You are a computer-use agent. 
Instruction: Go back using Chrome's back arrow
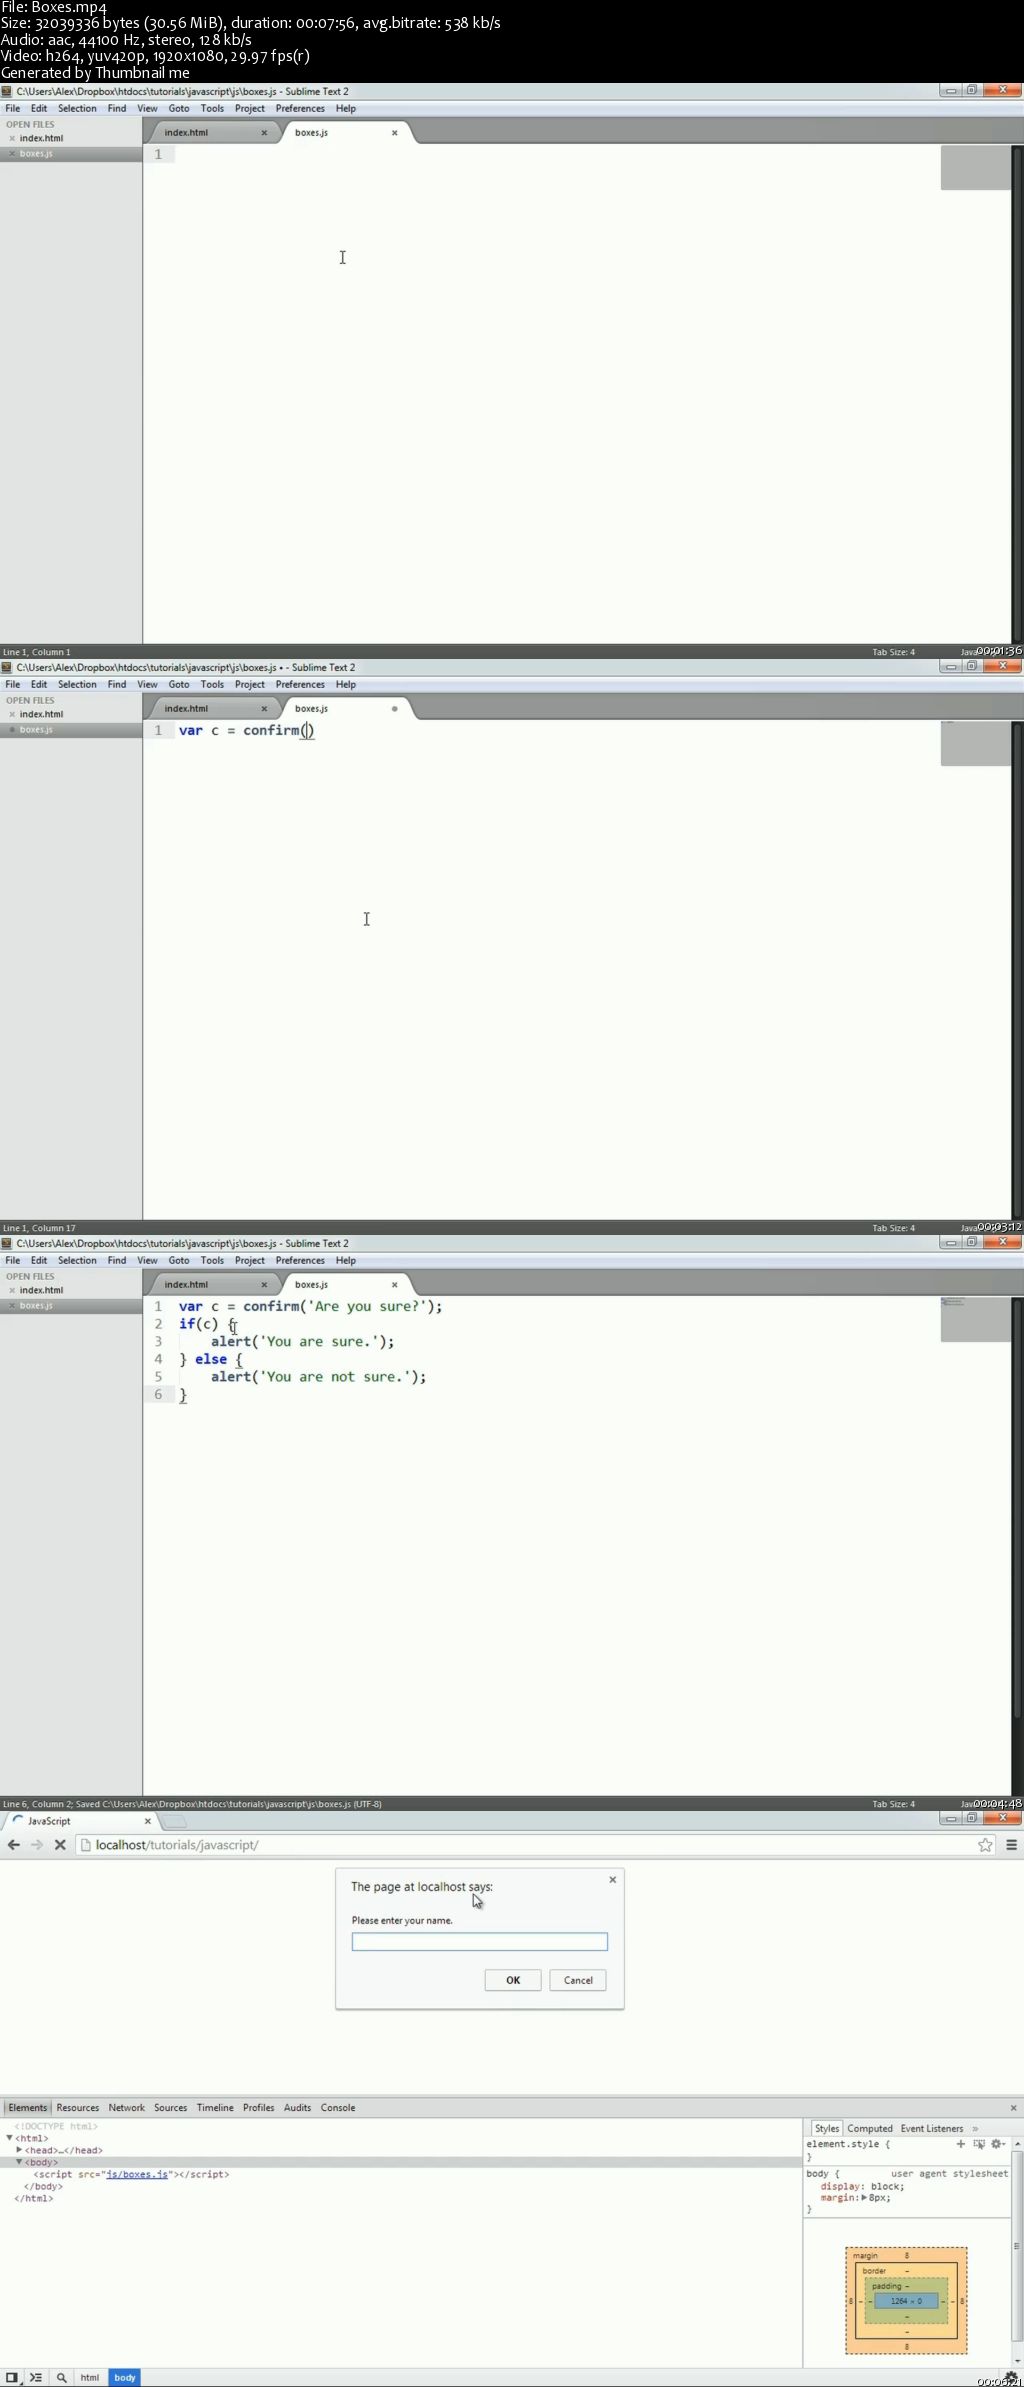[13, 1845]
